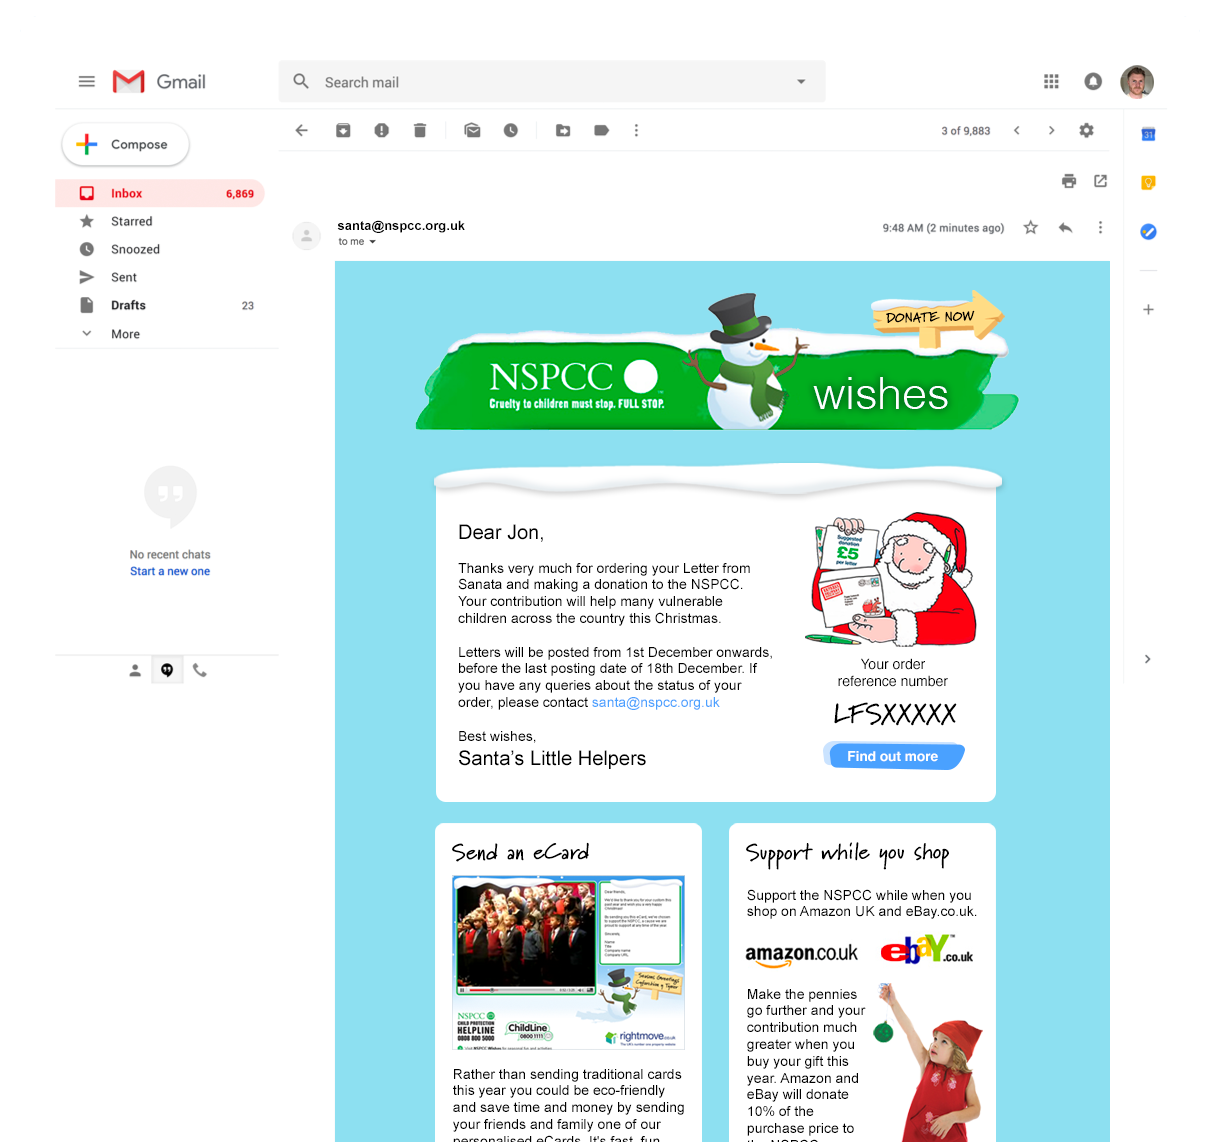Open message more options menu
1220x1142 pixels.
point(1100,227)
